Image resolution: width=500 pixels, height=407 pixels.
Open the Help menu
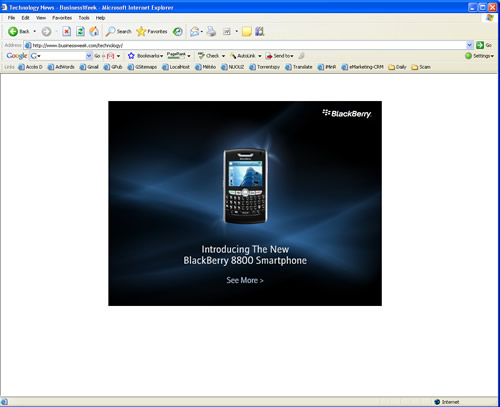click(x=100, y=18)
